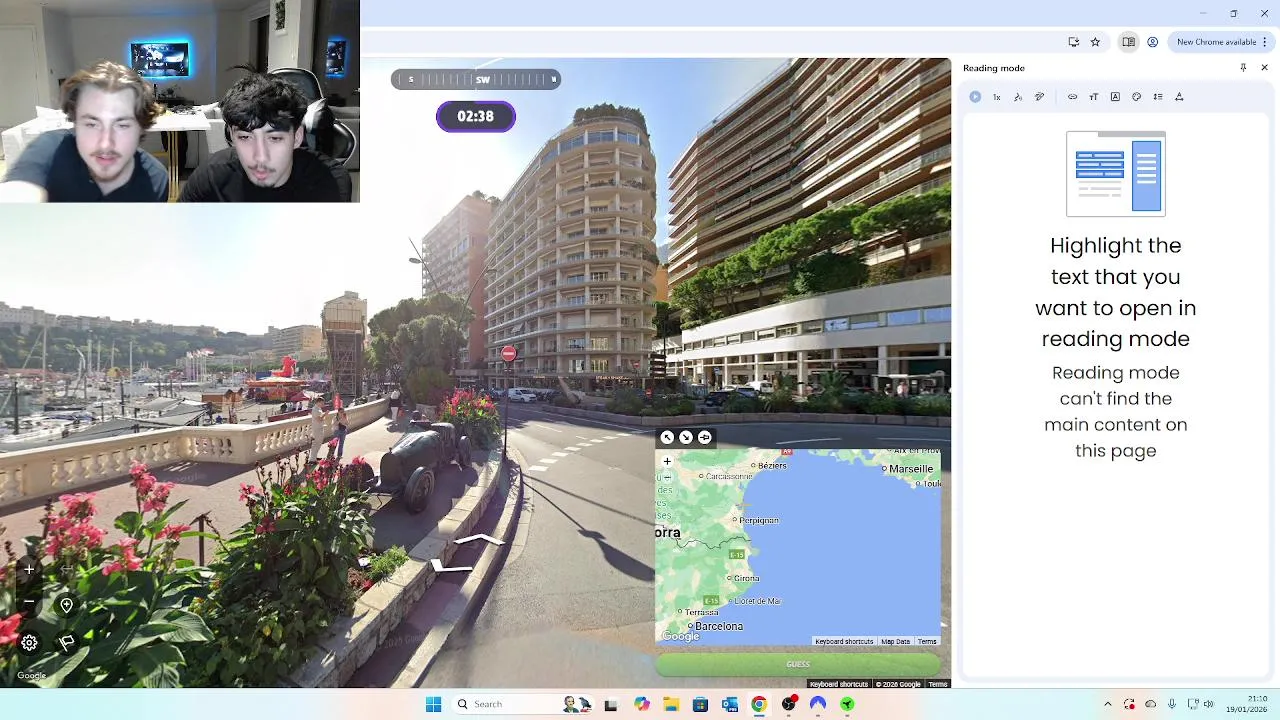This screenshot has width=1280, height=720.
Task: Click the Girona label on the map
Action: (x=746, y=578)
